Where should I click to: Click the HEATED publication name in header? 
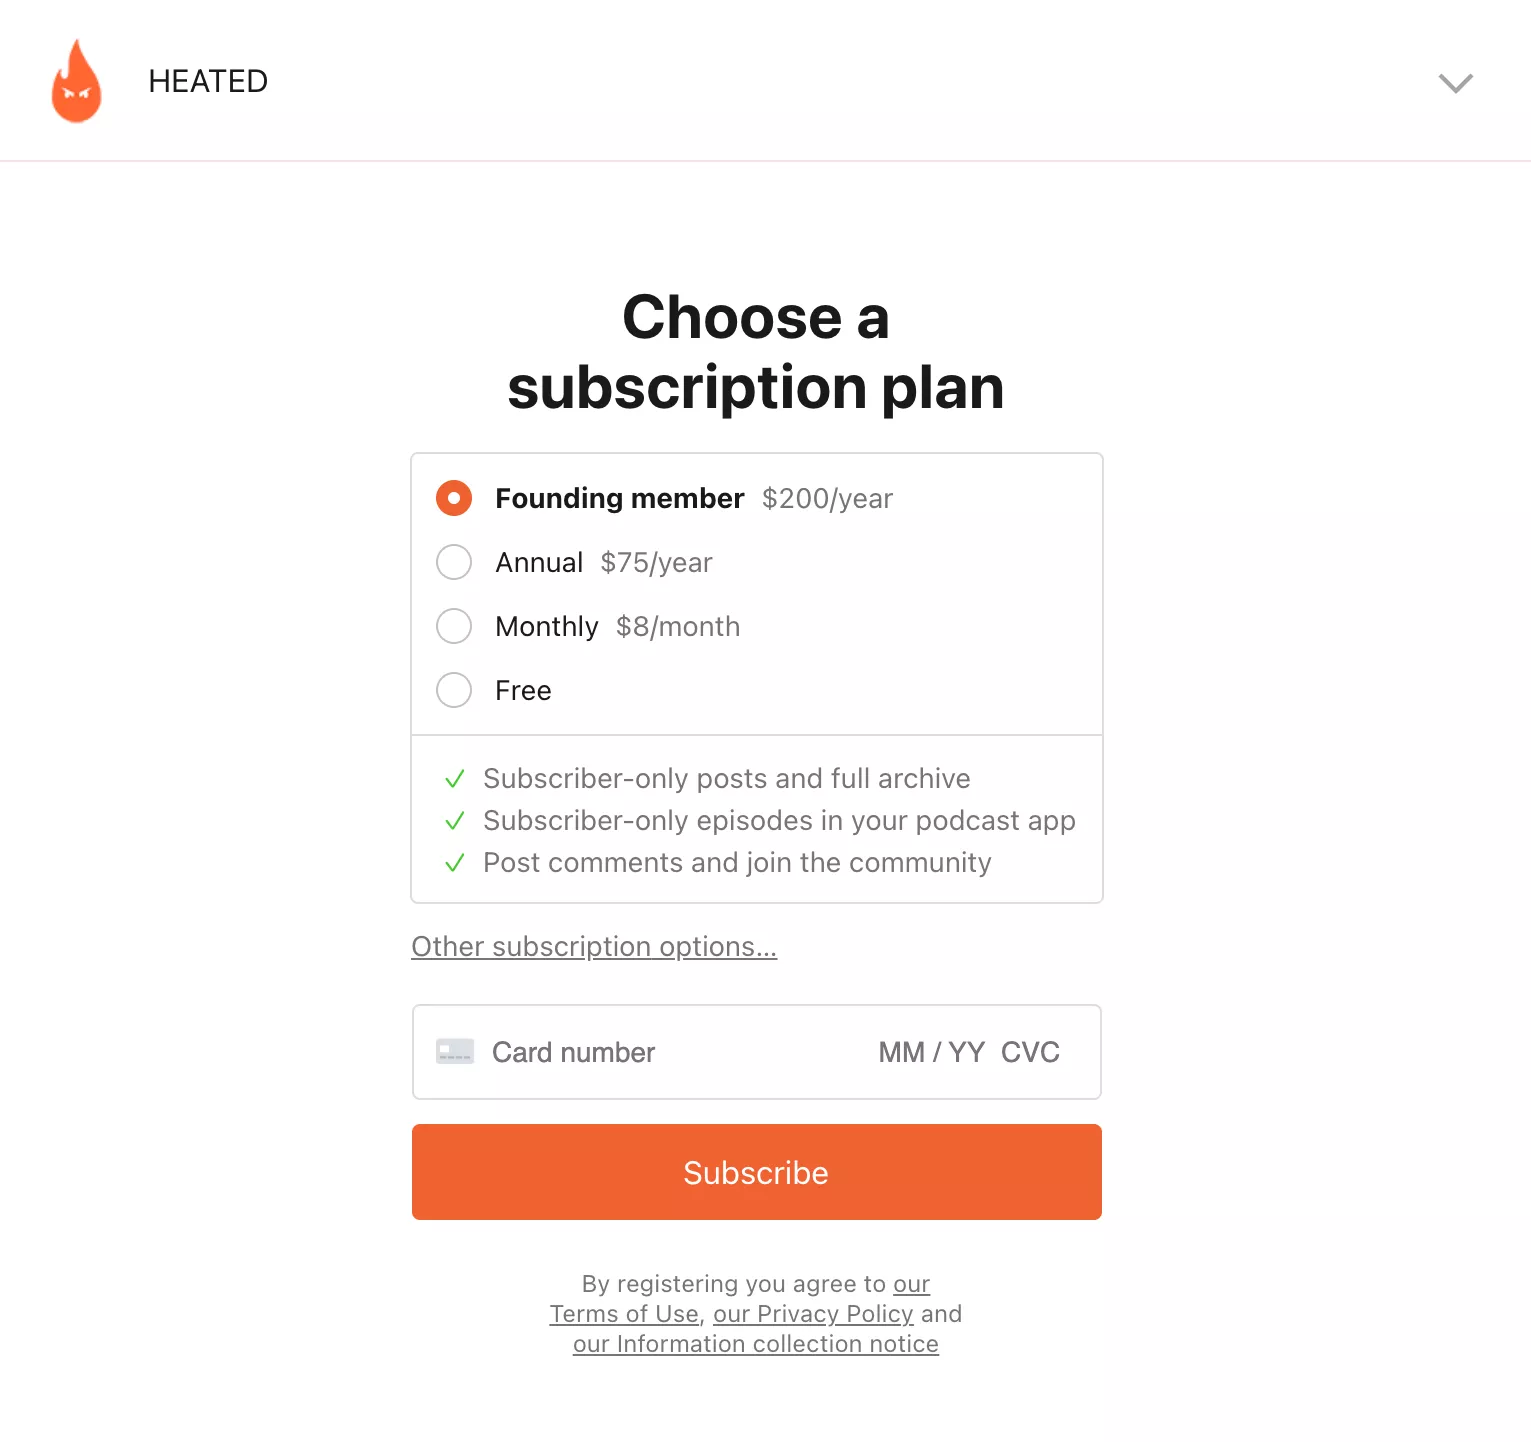pyautogui.click(x=208, y=81)
